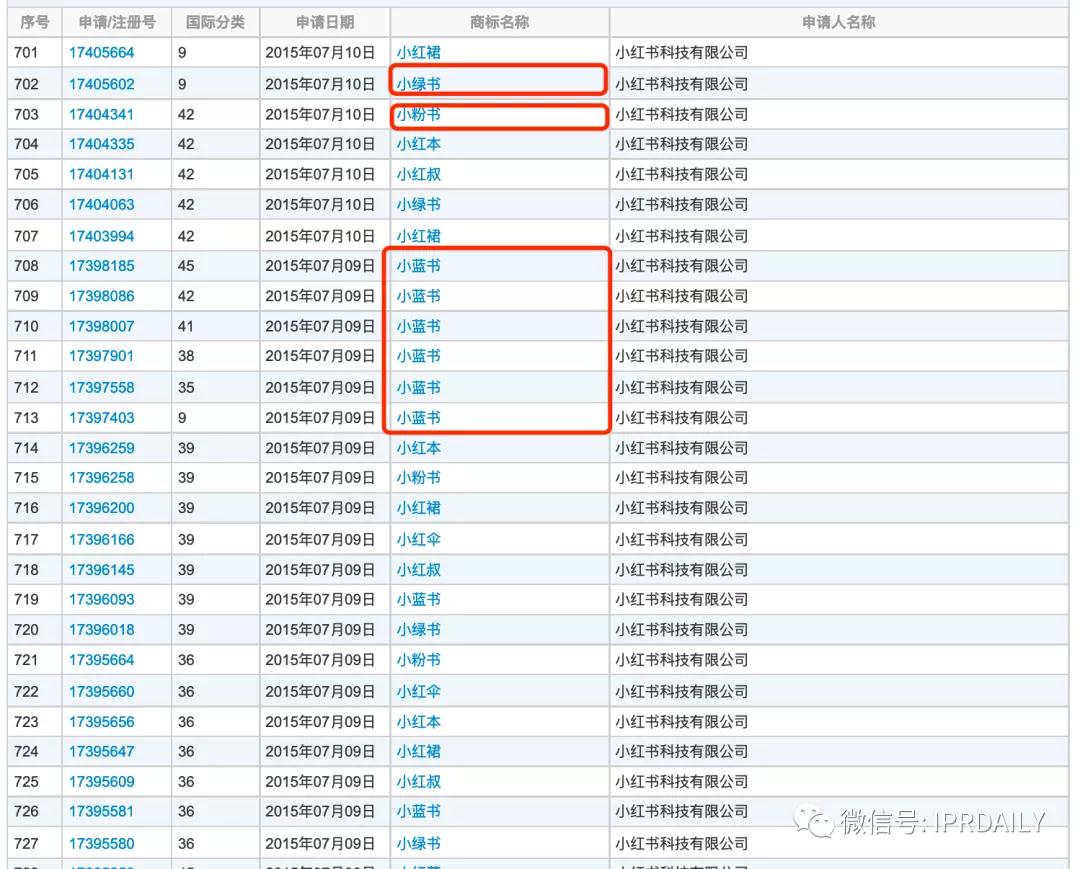View trademark 小蓝书 in row 709

418,296
